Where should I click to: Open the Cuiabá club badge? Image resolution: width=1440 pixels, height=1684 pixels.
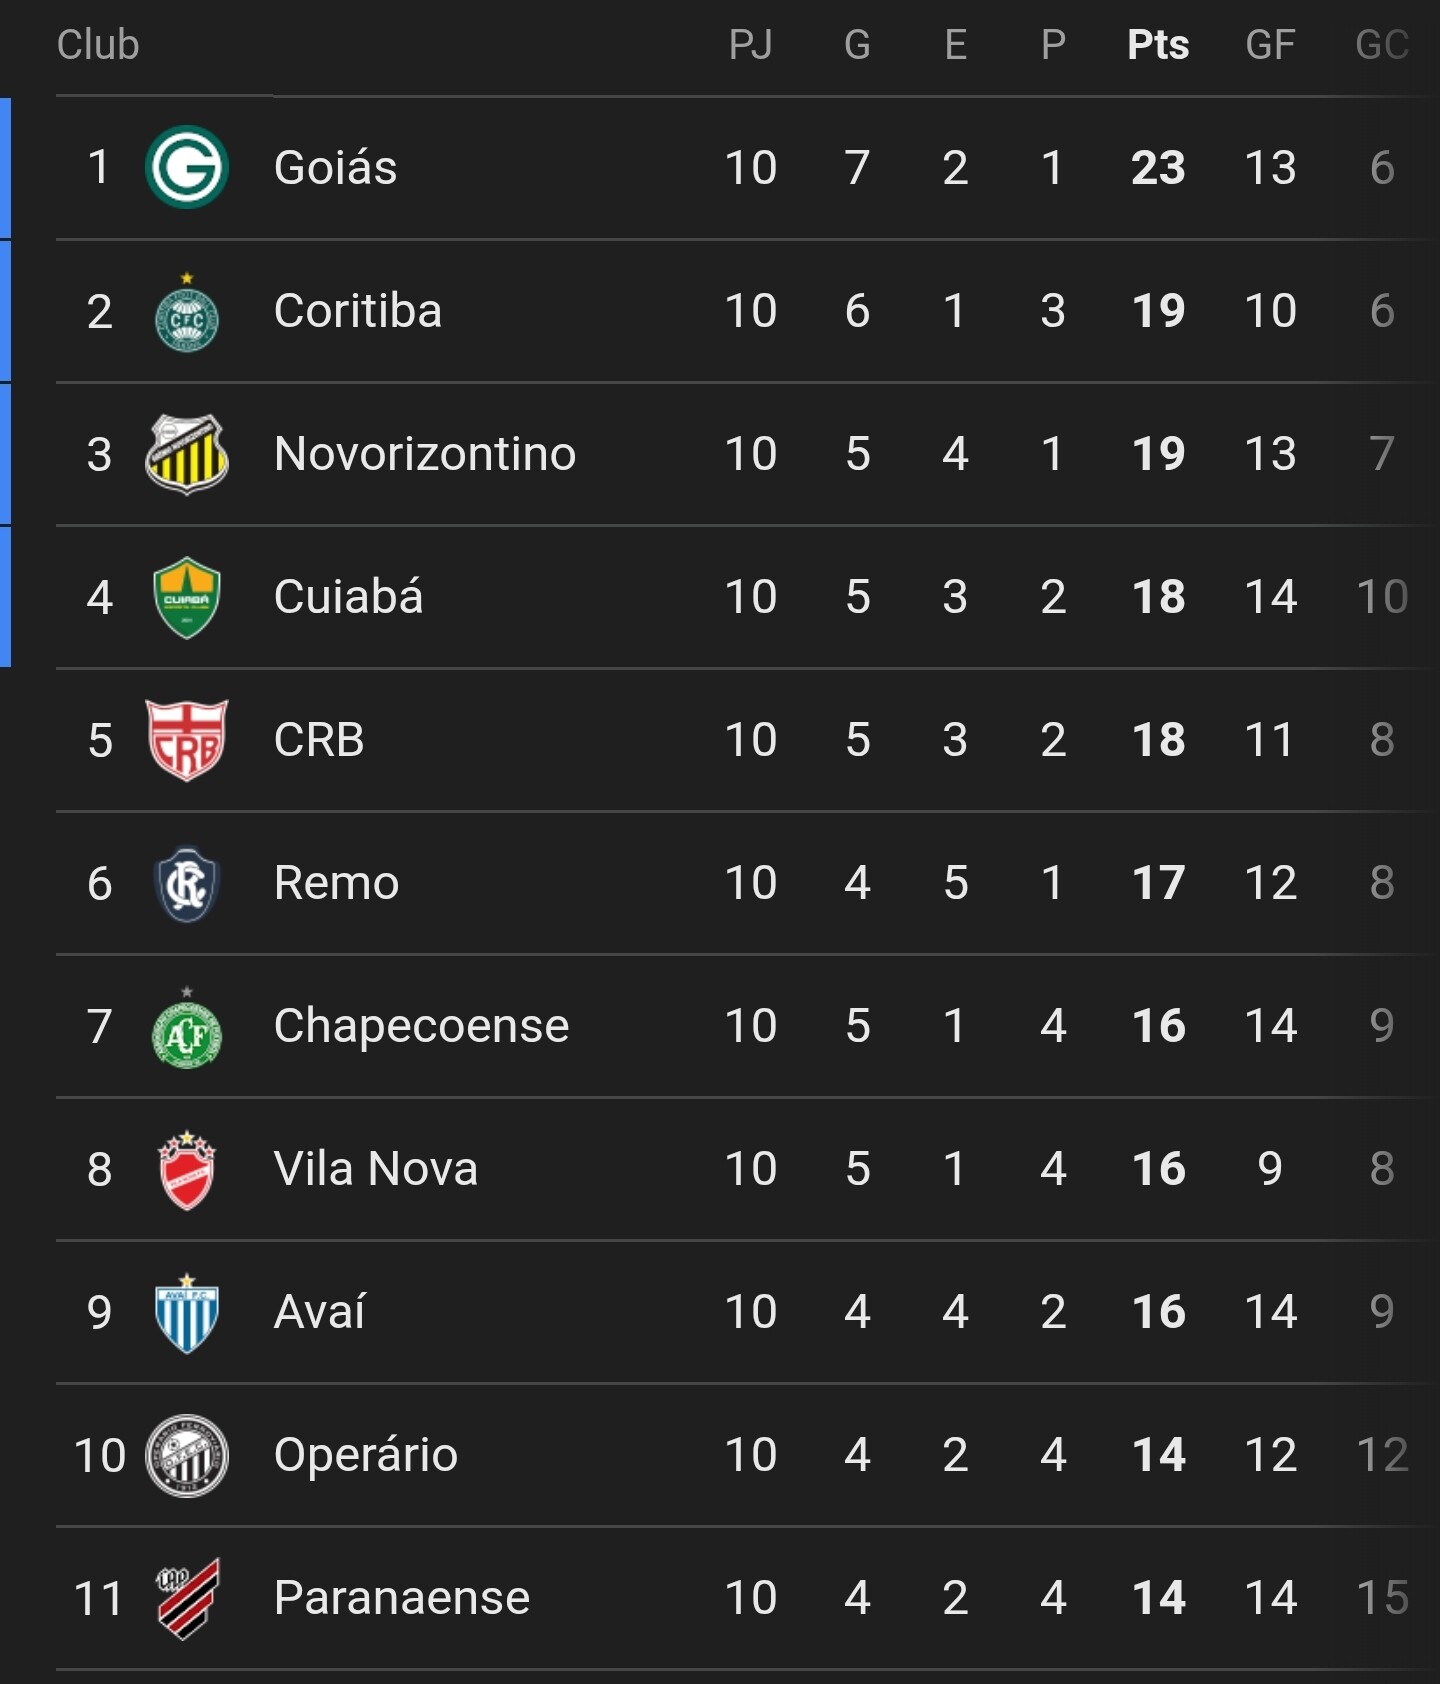click(187, 597)
